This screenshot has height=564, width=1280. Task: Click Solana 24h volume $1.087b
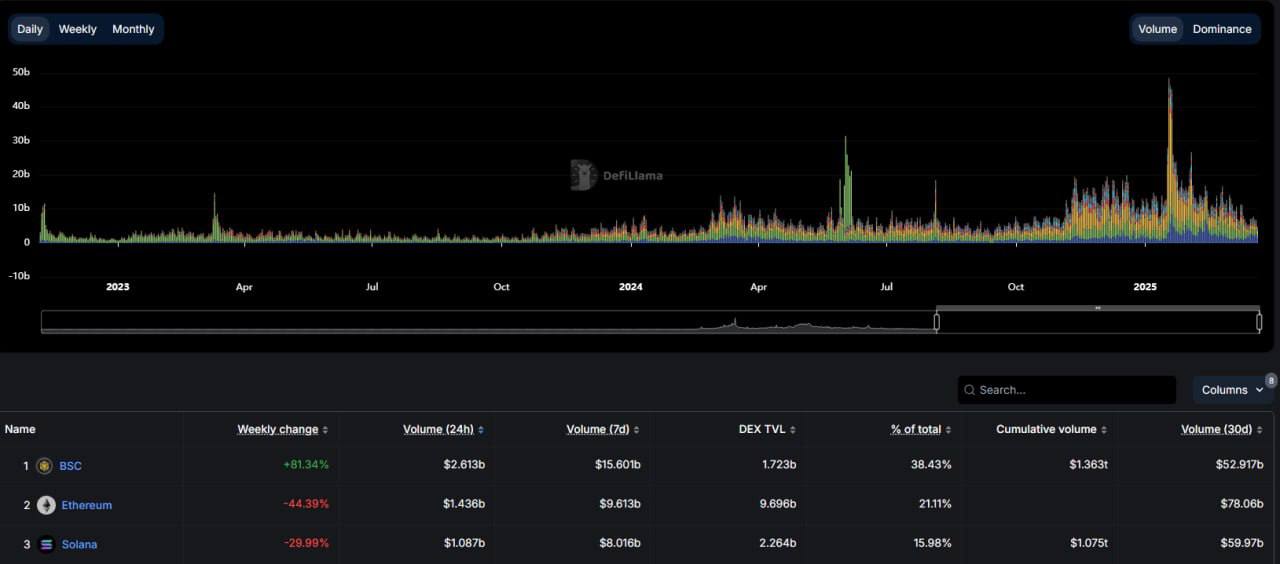click(464, 543)
